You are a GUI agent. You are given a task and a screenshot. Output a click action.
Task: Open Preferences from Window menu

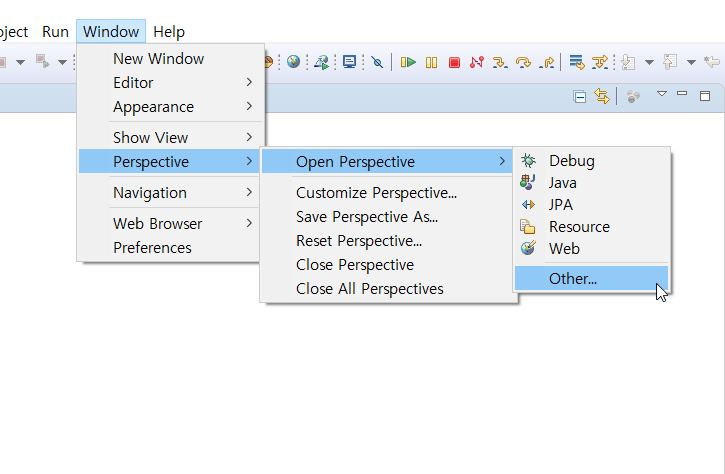tap(169, 247)
